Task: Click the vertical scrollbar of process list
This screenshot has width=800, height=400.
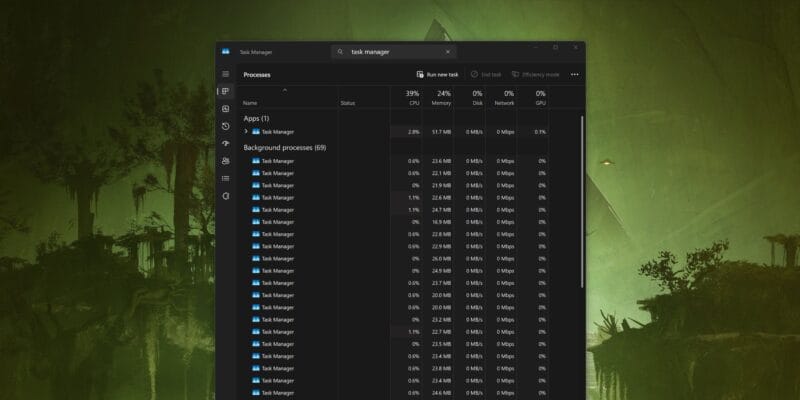Action: 582,202
